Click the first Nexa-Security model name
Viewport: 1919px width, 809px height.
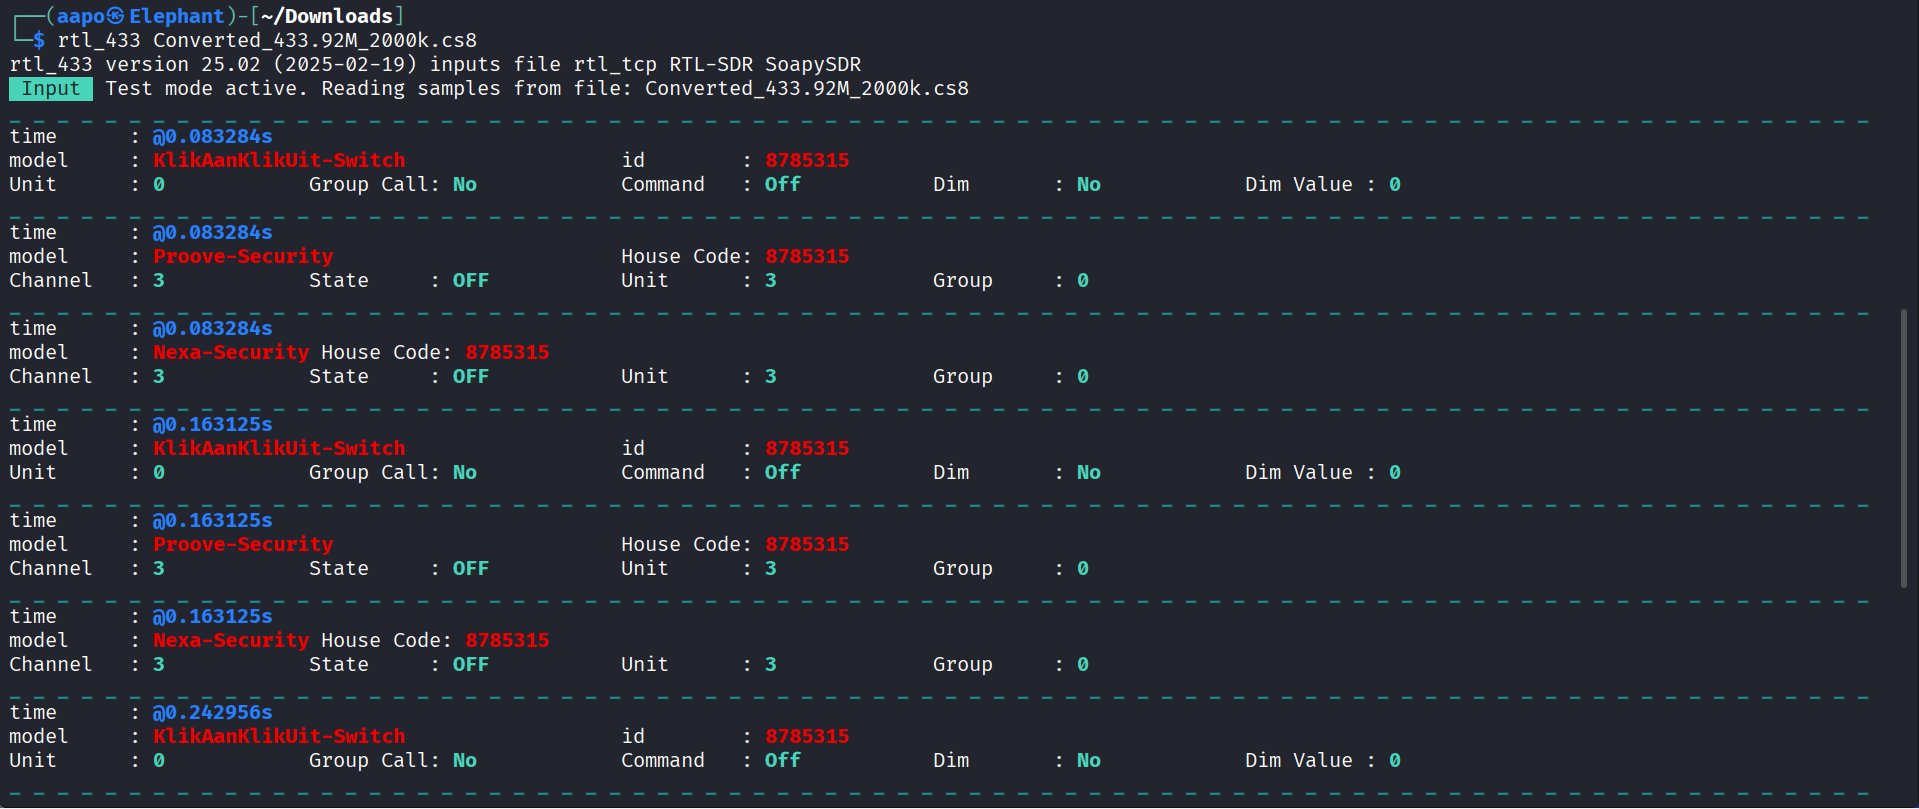[x=231, y=353]
